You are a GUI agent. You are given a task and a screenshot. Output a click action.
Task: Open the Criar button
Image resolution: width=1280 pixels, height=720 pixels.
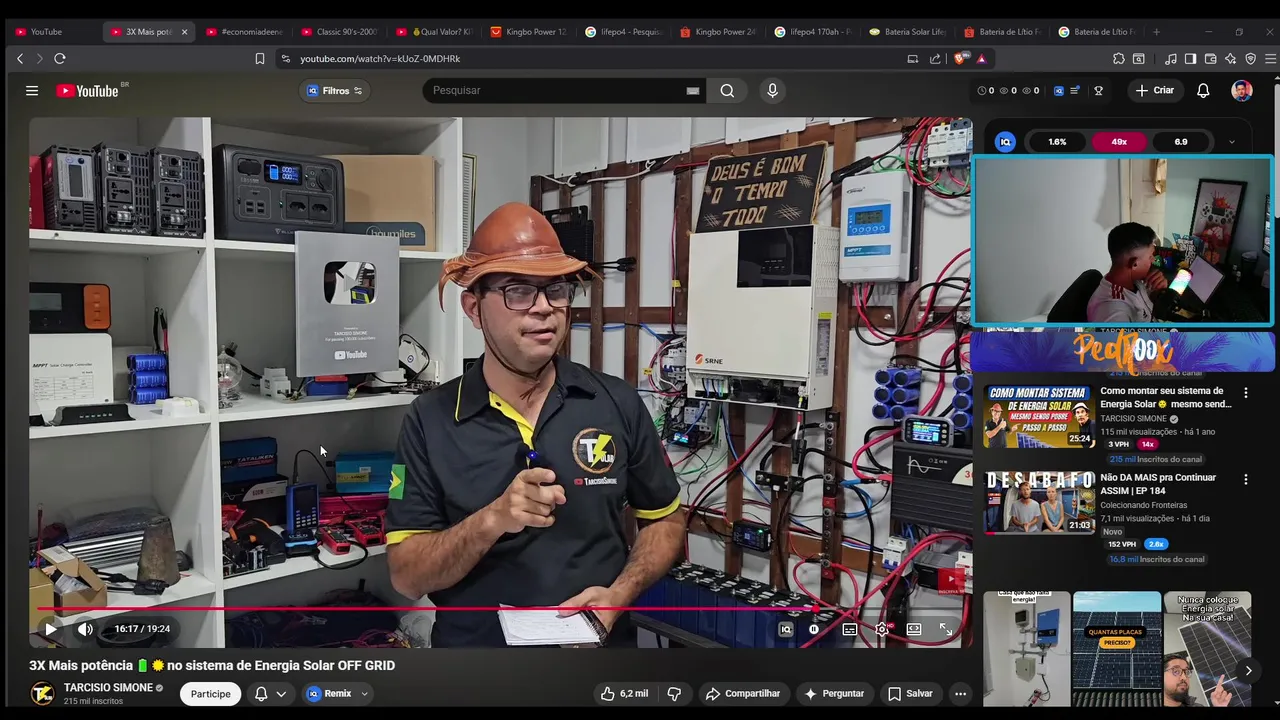(x=1154, y=91)
